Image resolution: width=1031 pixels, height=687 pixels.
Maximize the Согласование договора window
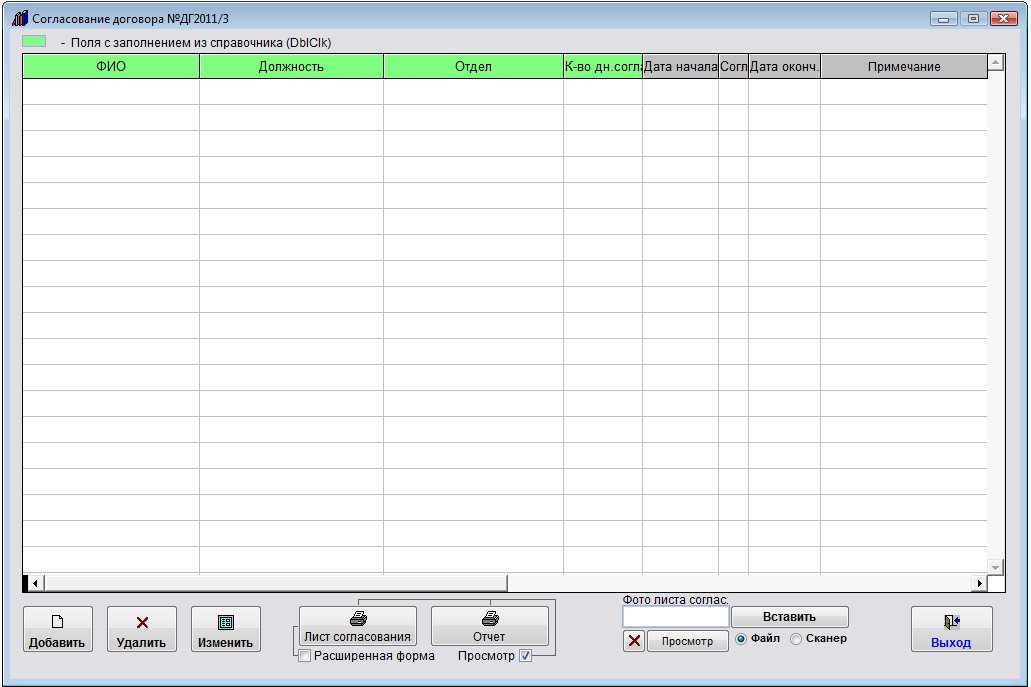pyautogui.click(x=973, y=19)
